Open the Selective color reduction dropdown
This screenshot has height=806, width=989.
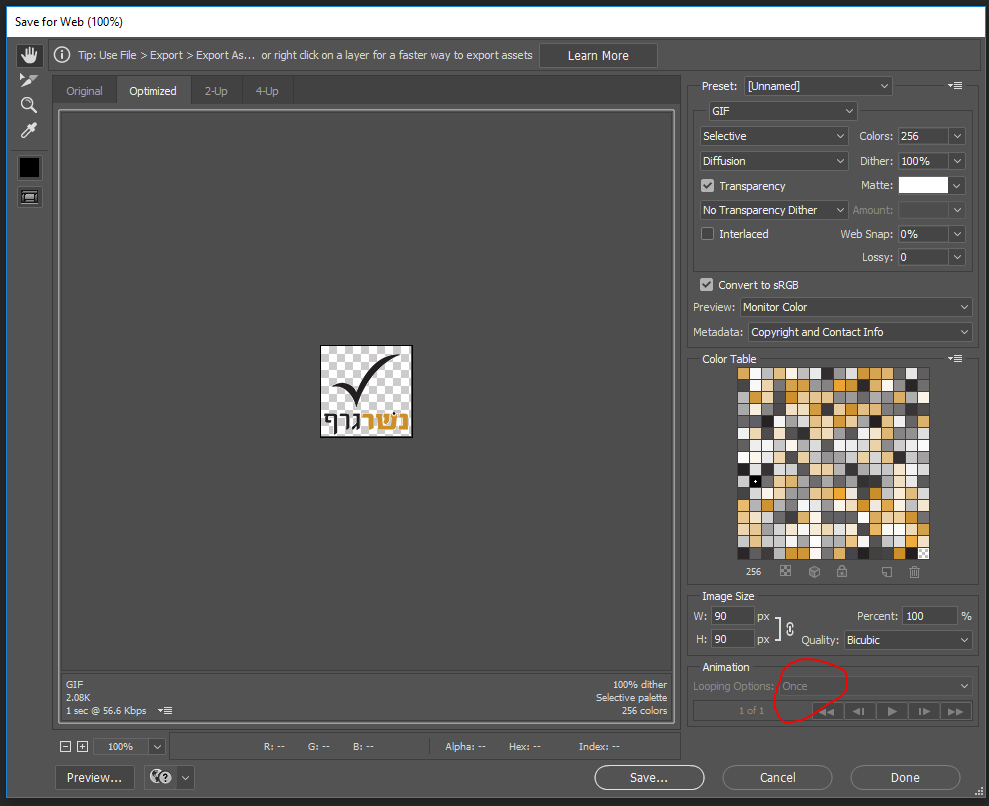point(773,136)
